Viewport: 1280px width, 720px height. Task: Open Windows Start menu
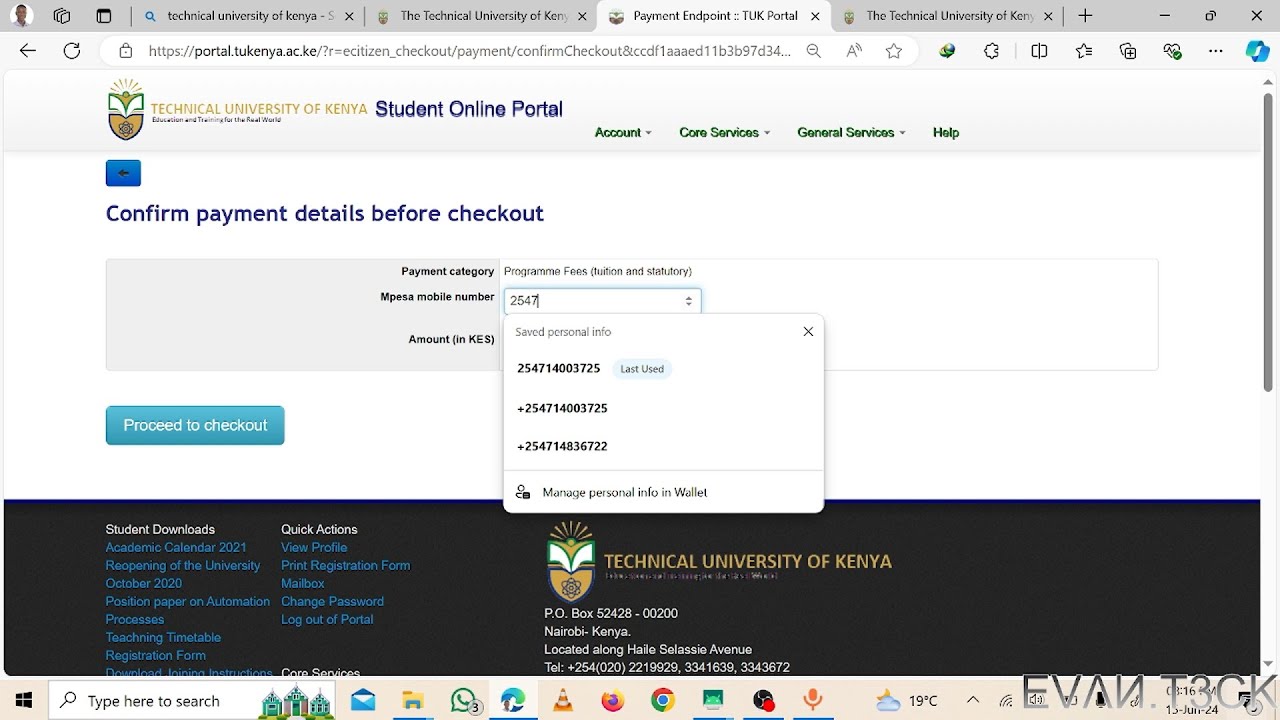coord(24,701)
